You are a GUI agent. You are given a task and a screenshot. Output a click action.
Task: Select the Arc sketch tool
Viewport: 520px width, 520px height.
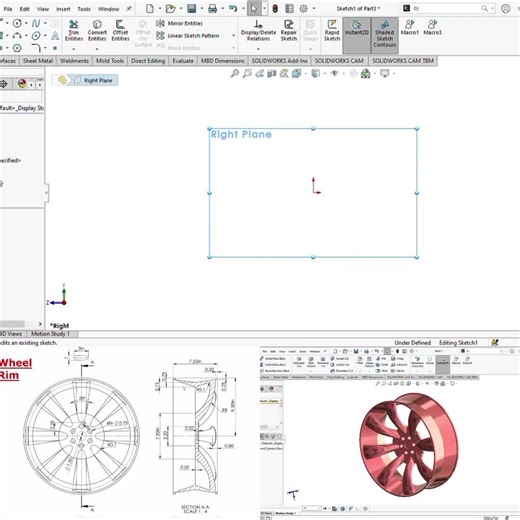click(17, 36)
